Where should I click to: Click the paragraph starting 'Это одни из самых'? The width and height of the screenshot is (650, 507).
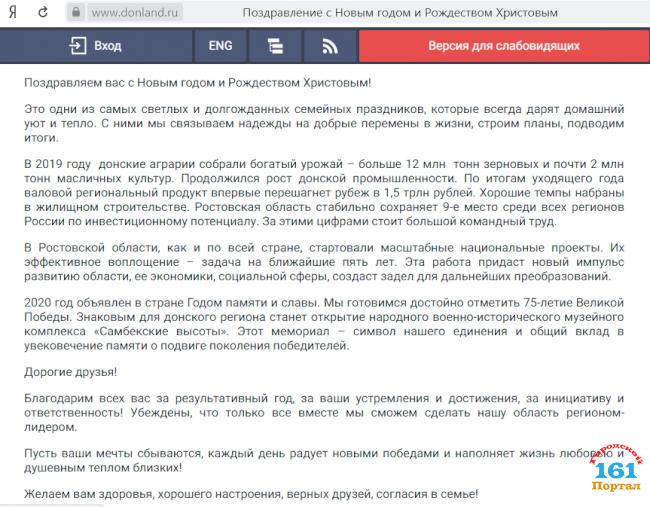click(x=324, y=123)
